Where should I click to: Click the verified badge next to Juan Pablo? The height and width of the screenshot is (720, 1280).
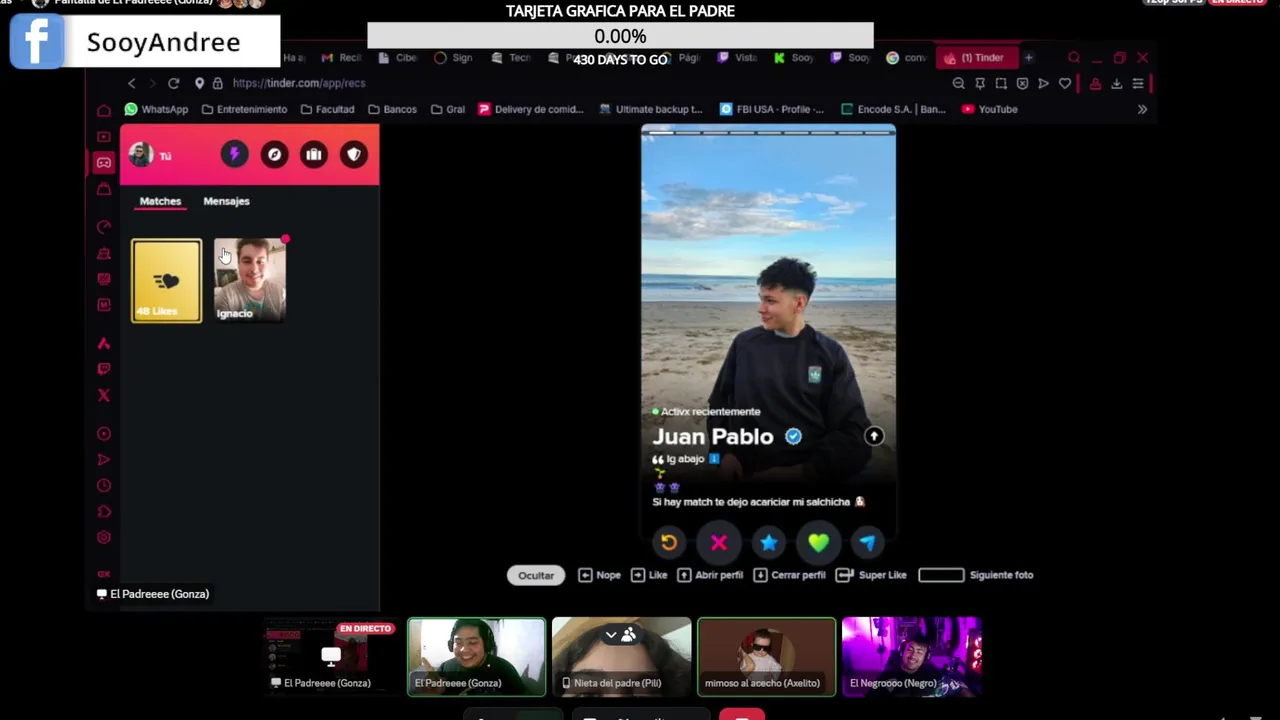coord(793,436)
